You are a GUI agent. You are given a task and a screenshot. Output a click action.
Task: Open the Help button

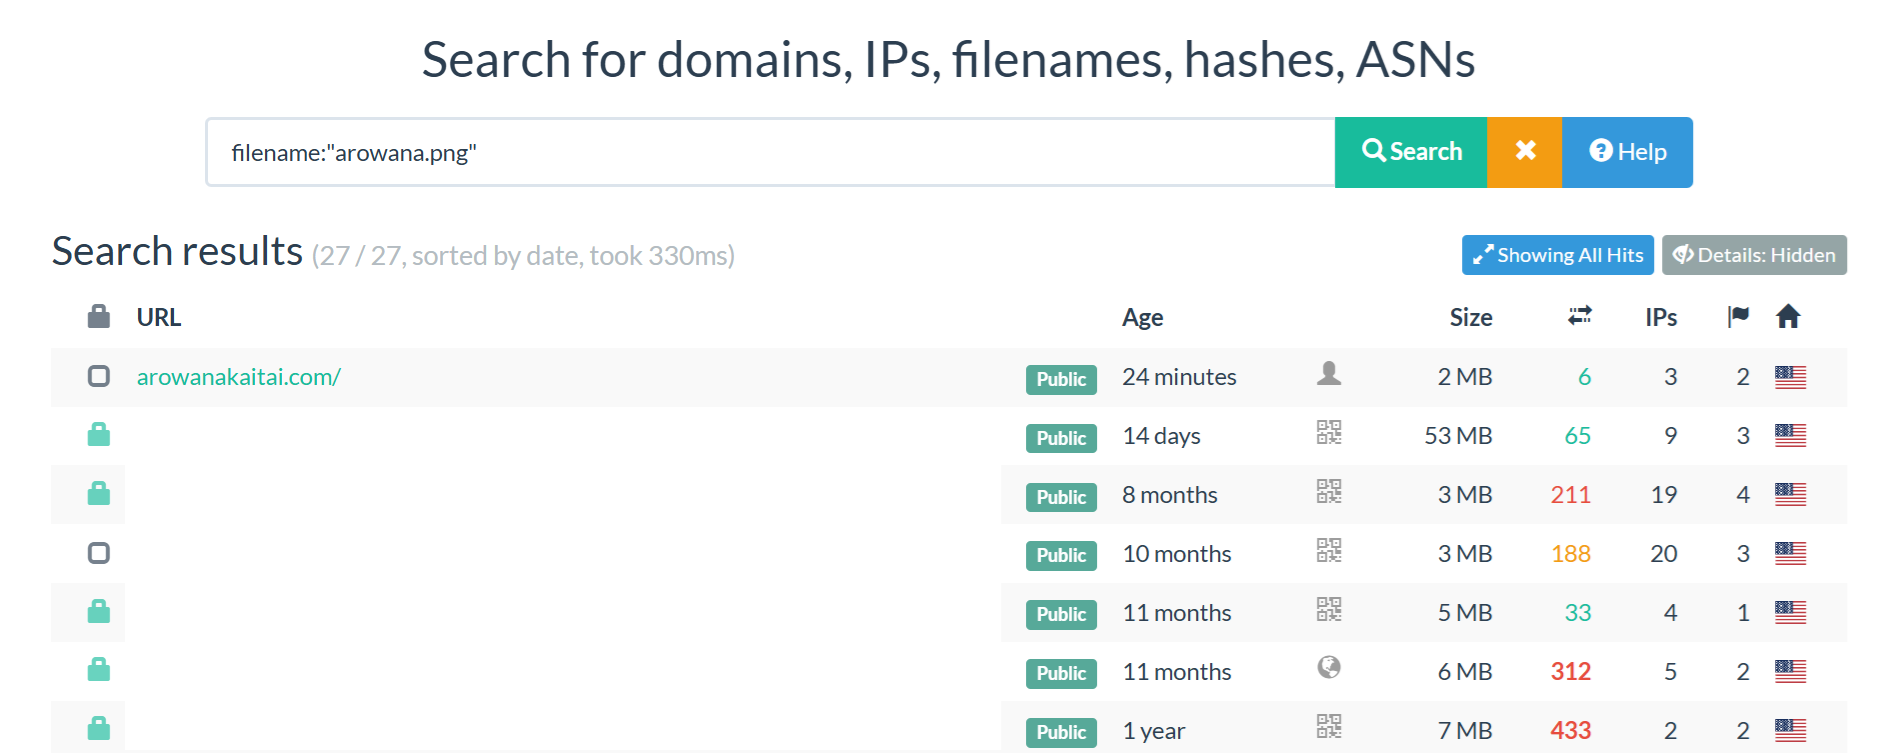coord(1627,152)
